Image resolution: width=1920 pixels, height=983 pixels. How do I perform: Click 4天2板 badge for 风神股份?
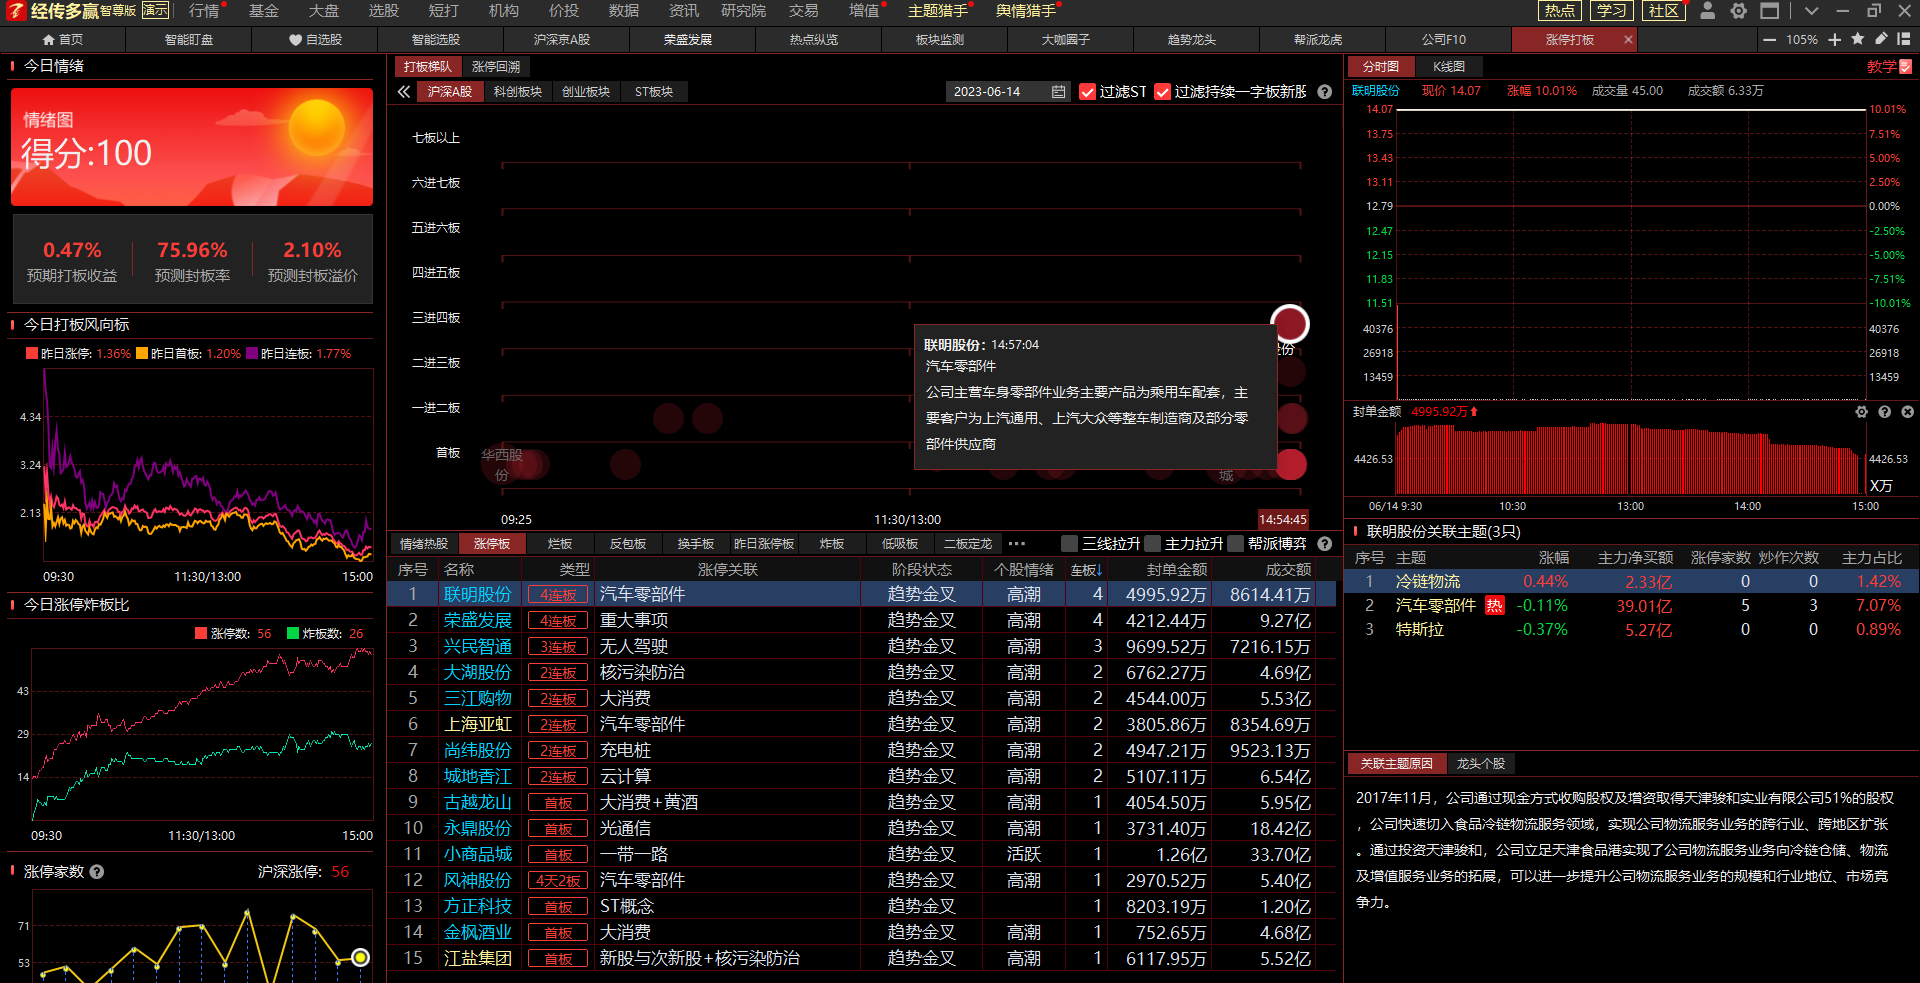click(x=558, y=881)
